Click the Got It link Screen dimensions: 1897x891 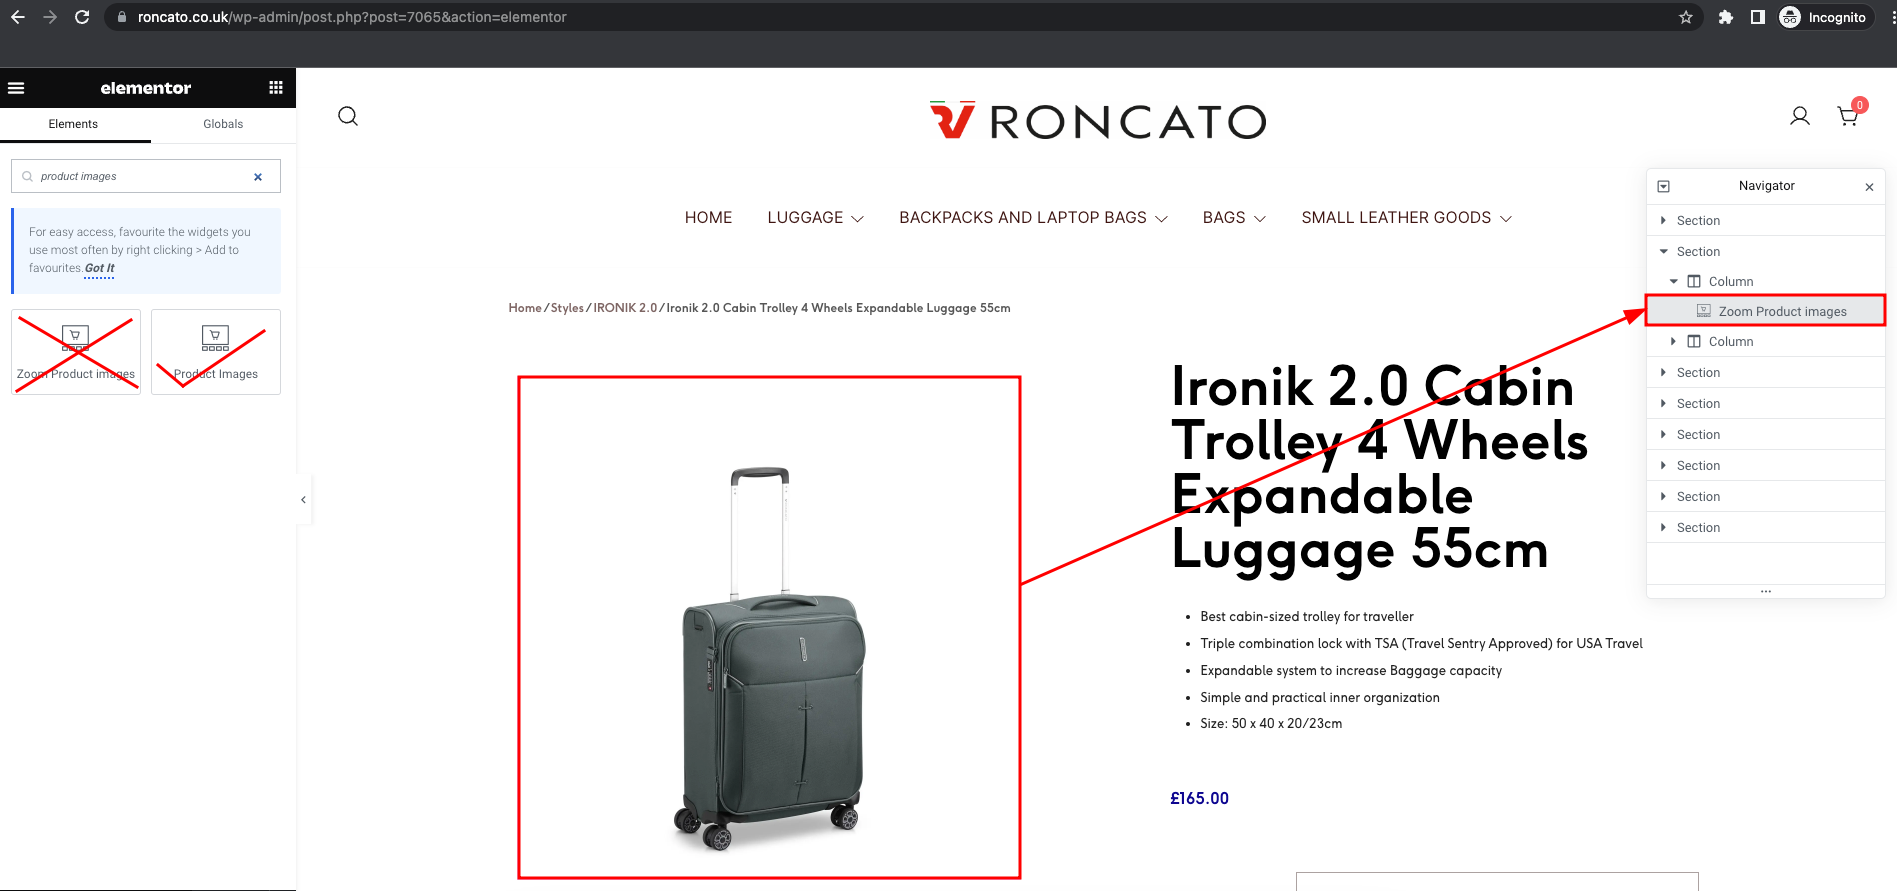[x=99, y=269]
